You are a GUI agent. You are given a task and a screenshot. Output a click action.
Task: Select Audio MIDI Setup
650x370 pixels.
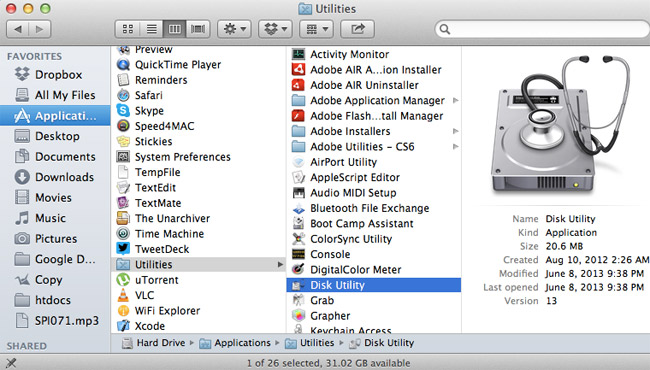(x=374, y=193)
